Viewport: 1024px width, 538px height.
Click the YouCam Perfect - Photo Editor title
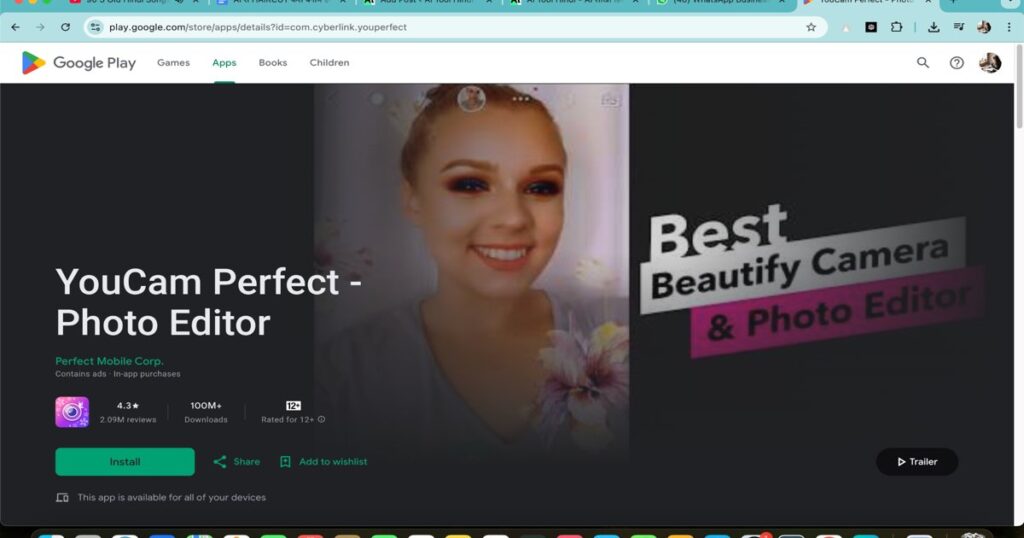click(x=208, y=302)
